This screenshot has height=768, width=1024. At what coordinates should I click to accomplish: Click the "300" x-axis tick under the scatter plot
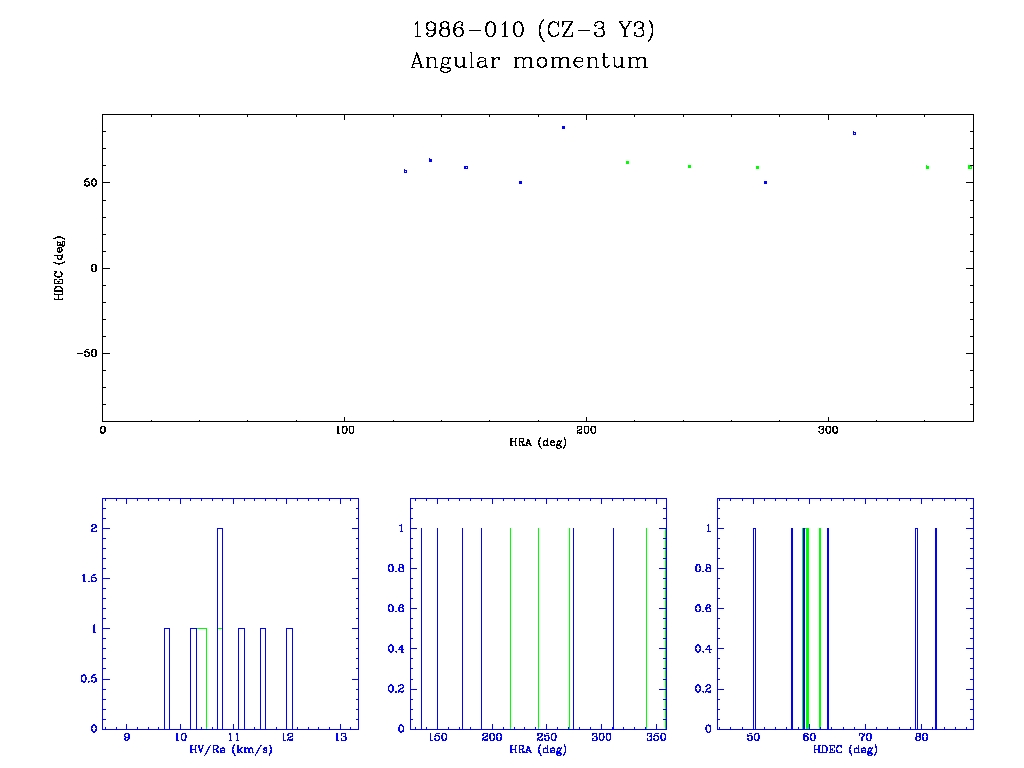pyautogui.click(x=828, y=430)
